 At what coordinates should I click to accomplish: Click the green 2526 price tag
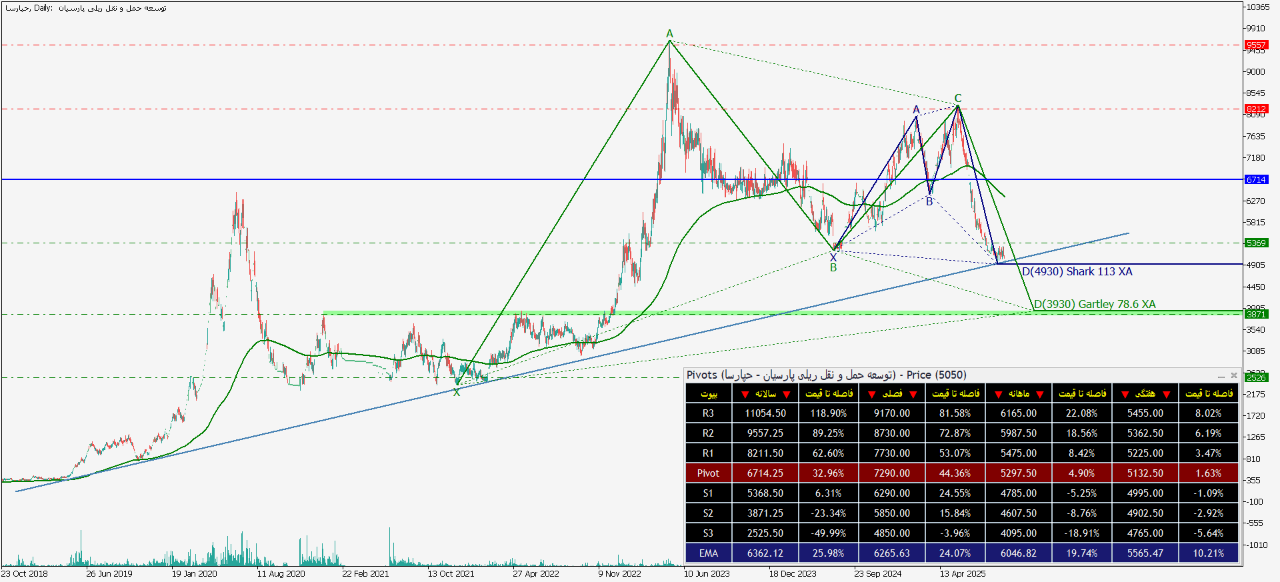(1256, 377)
